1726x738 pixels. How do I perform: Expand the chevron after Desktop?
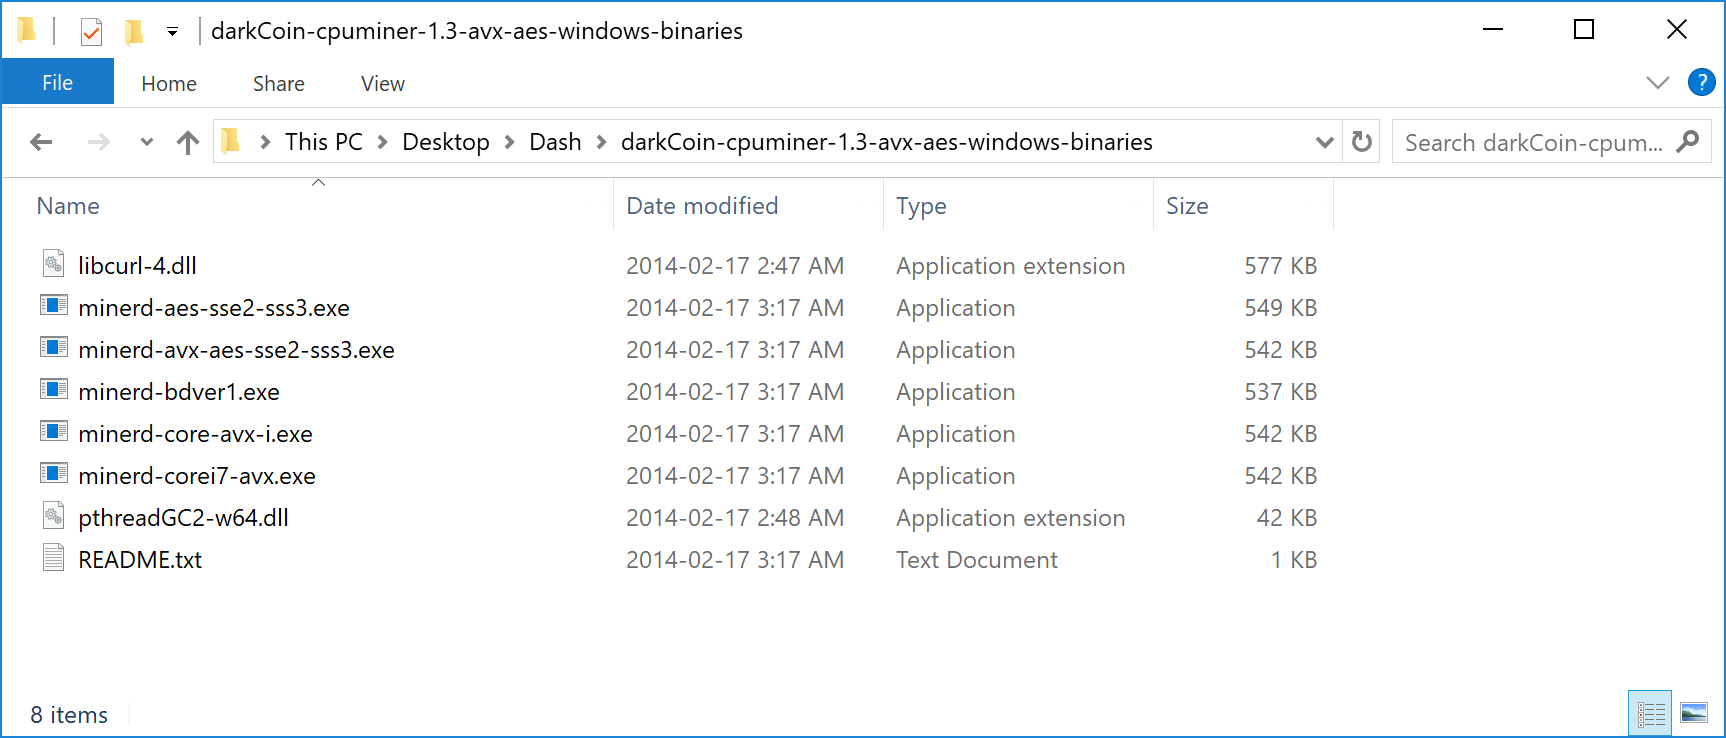coord(509,142)
